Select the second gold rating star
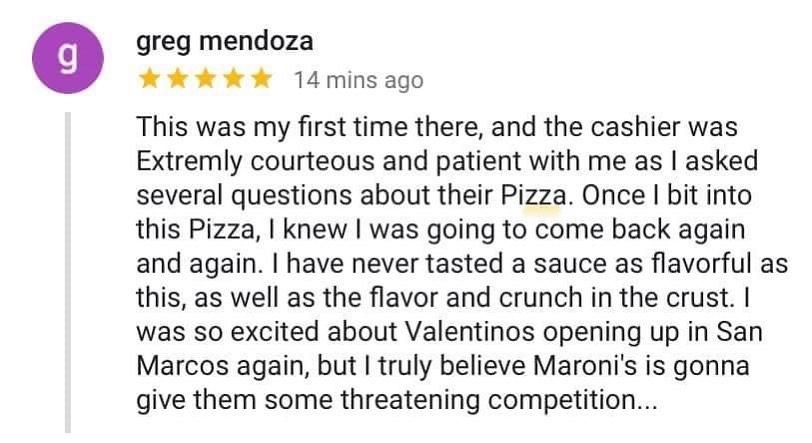 177,79
